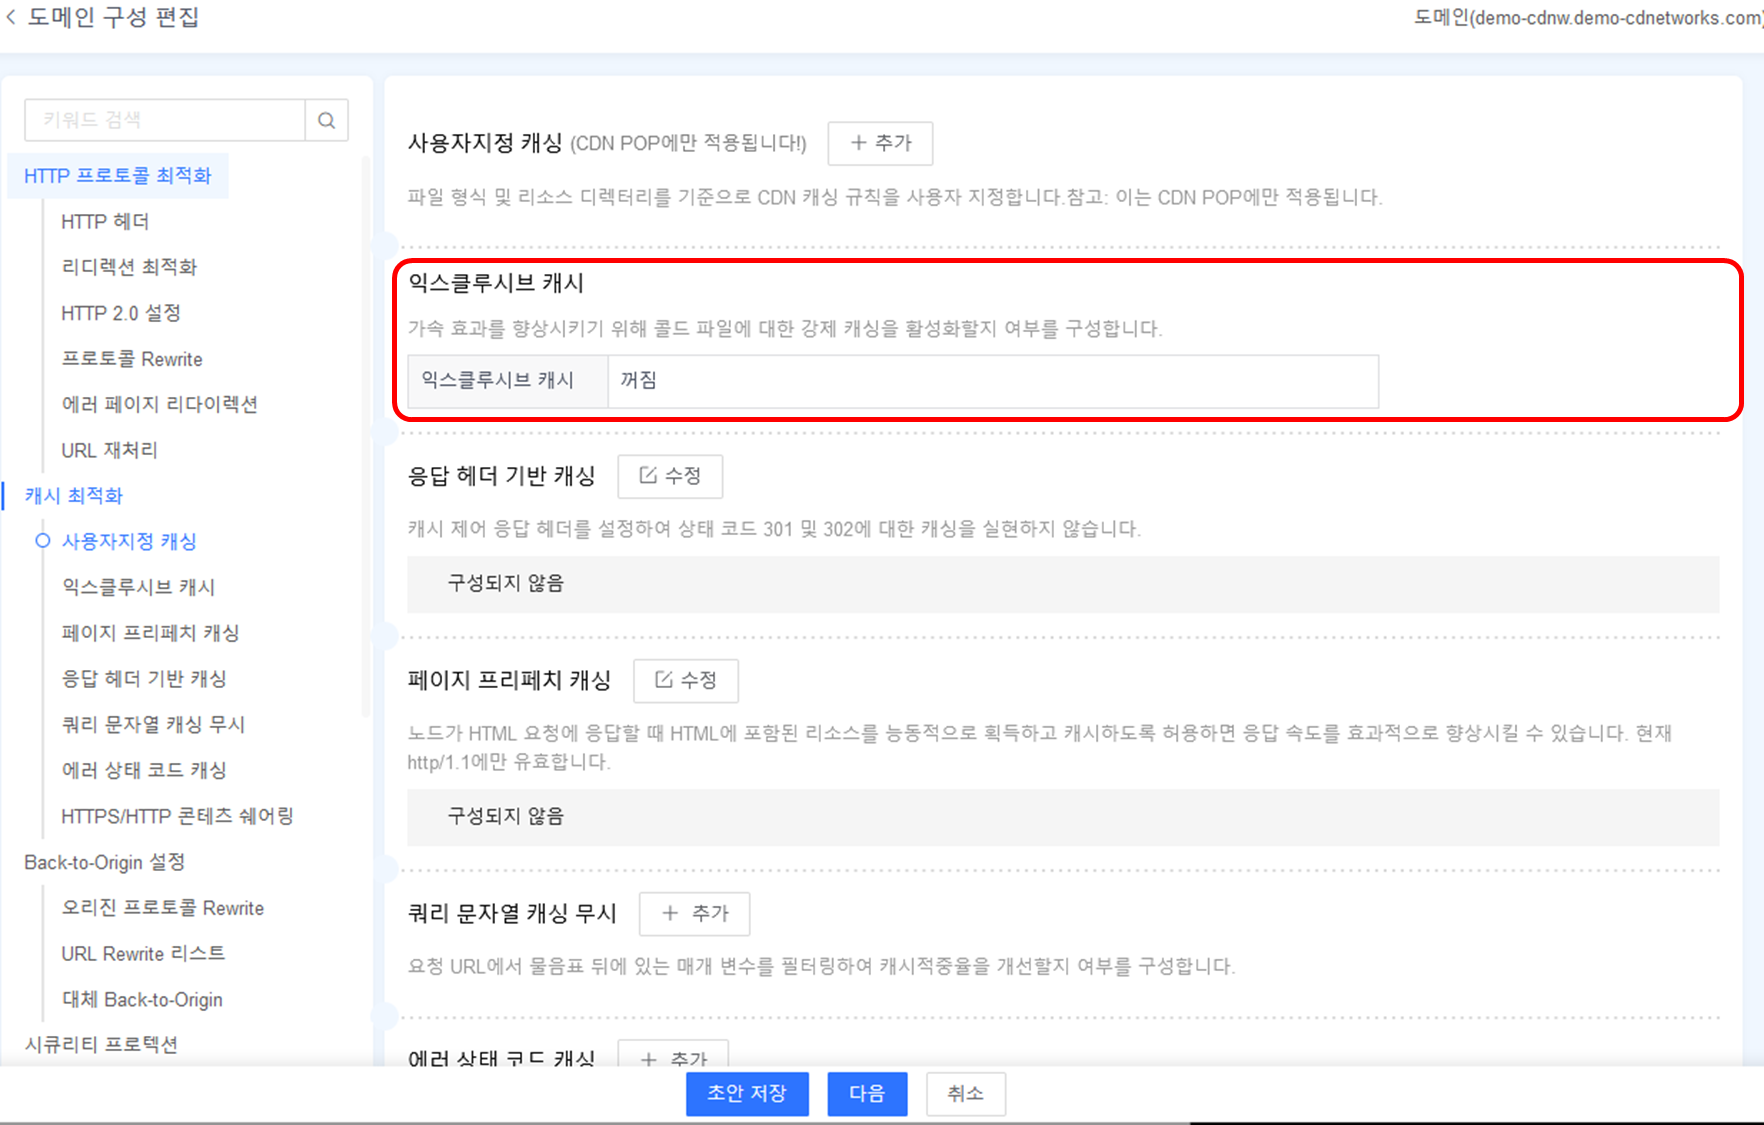
Task: Click the keyword search magnifier icon
Action: pyautogui.click(x=327, y=119)
